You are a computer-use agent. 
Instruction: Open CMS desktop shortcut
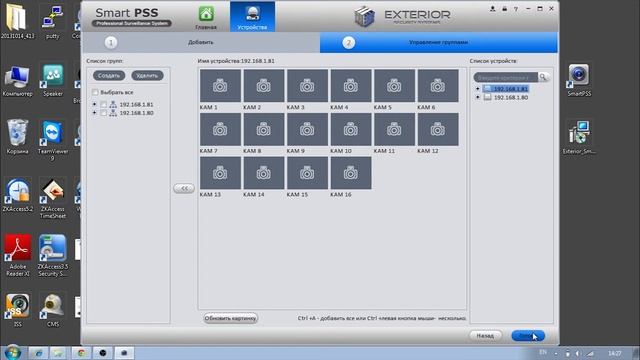(x=53, y=310)
